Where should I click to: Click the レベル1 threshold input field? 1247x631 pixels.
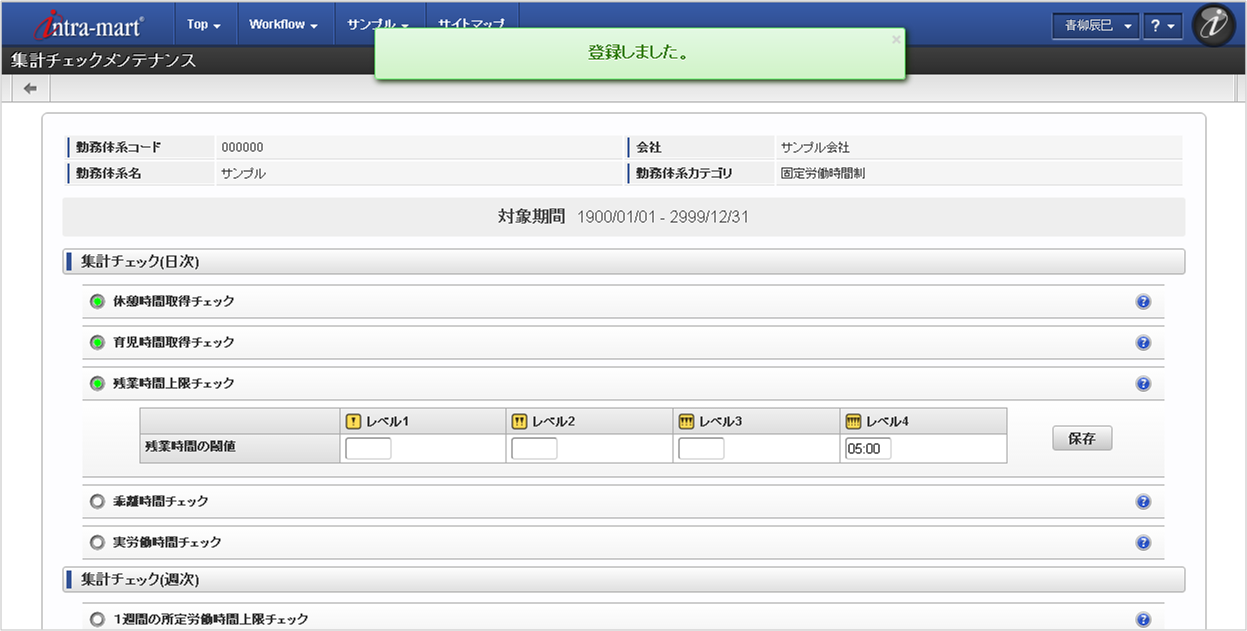point(368,449)
